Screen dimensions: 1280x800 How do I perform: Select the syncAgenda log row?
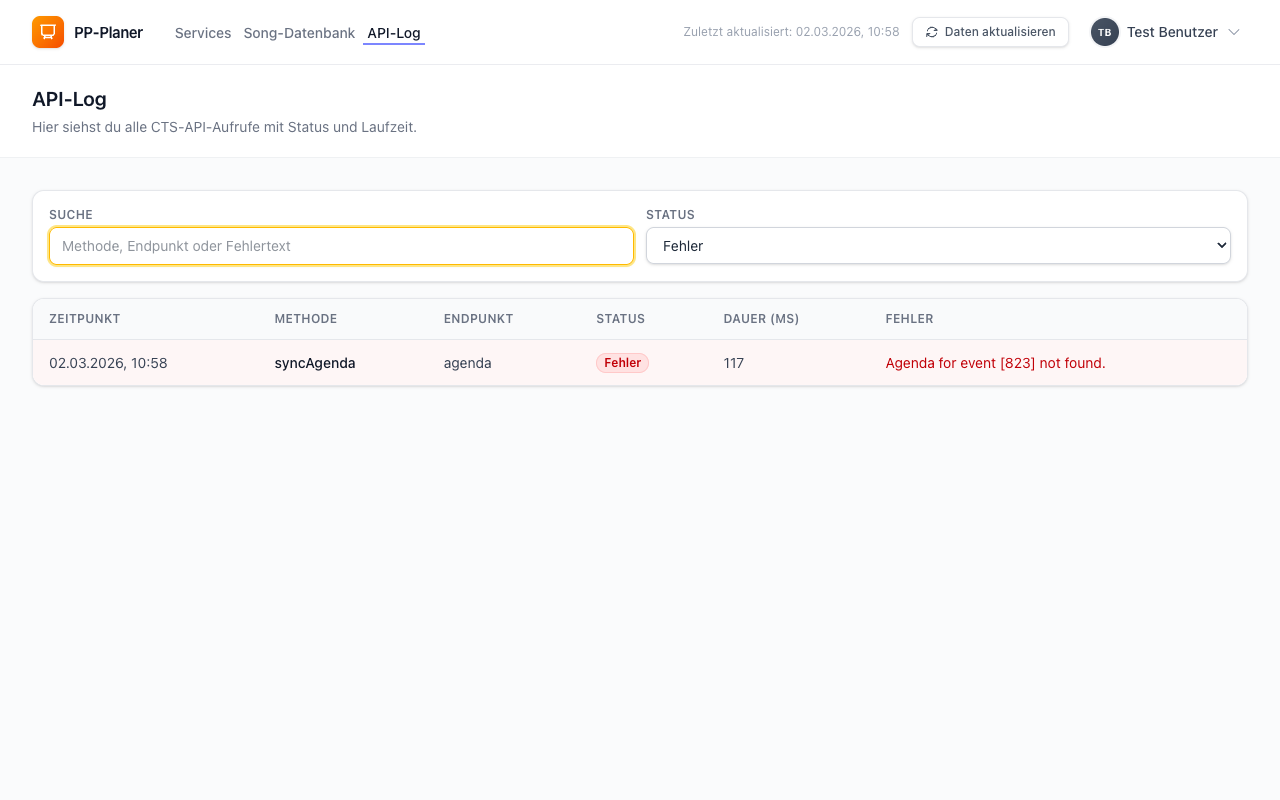[x=315, y=363]
